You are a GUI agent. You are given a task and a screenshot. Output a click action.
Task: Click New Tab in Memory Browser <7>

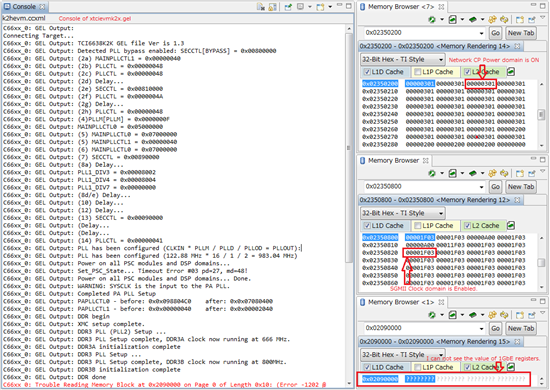coord(521,33)
